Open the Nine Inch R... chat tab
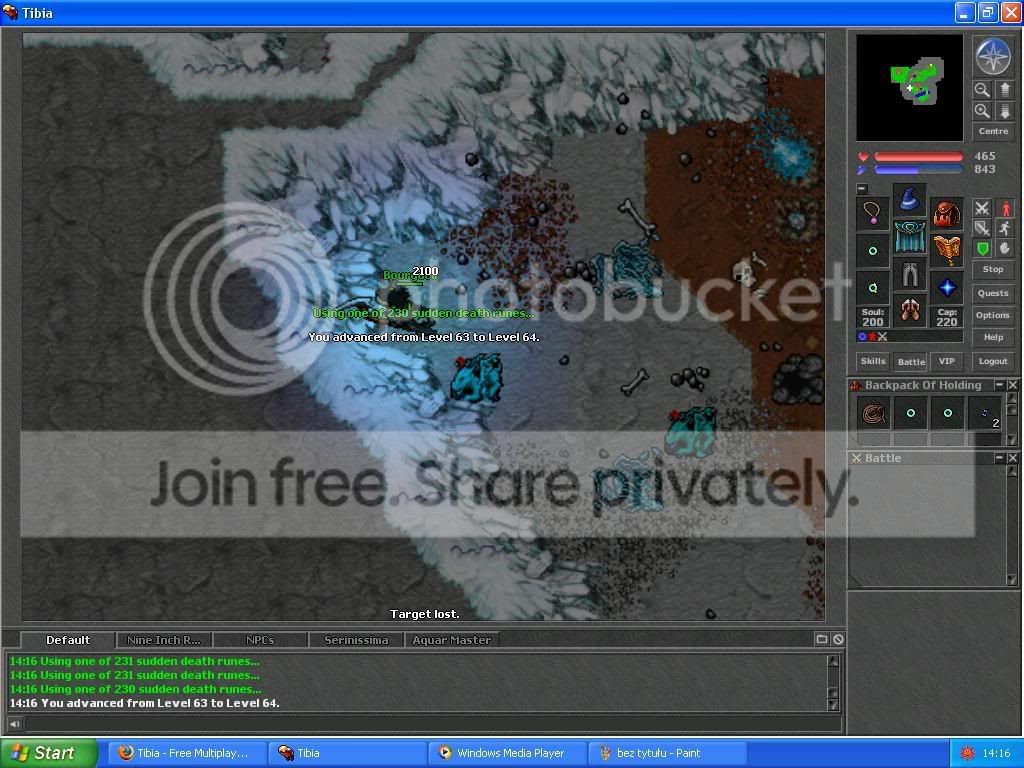The image size is (1024, 768). pyautogui.click(x=164, y=640)
